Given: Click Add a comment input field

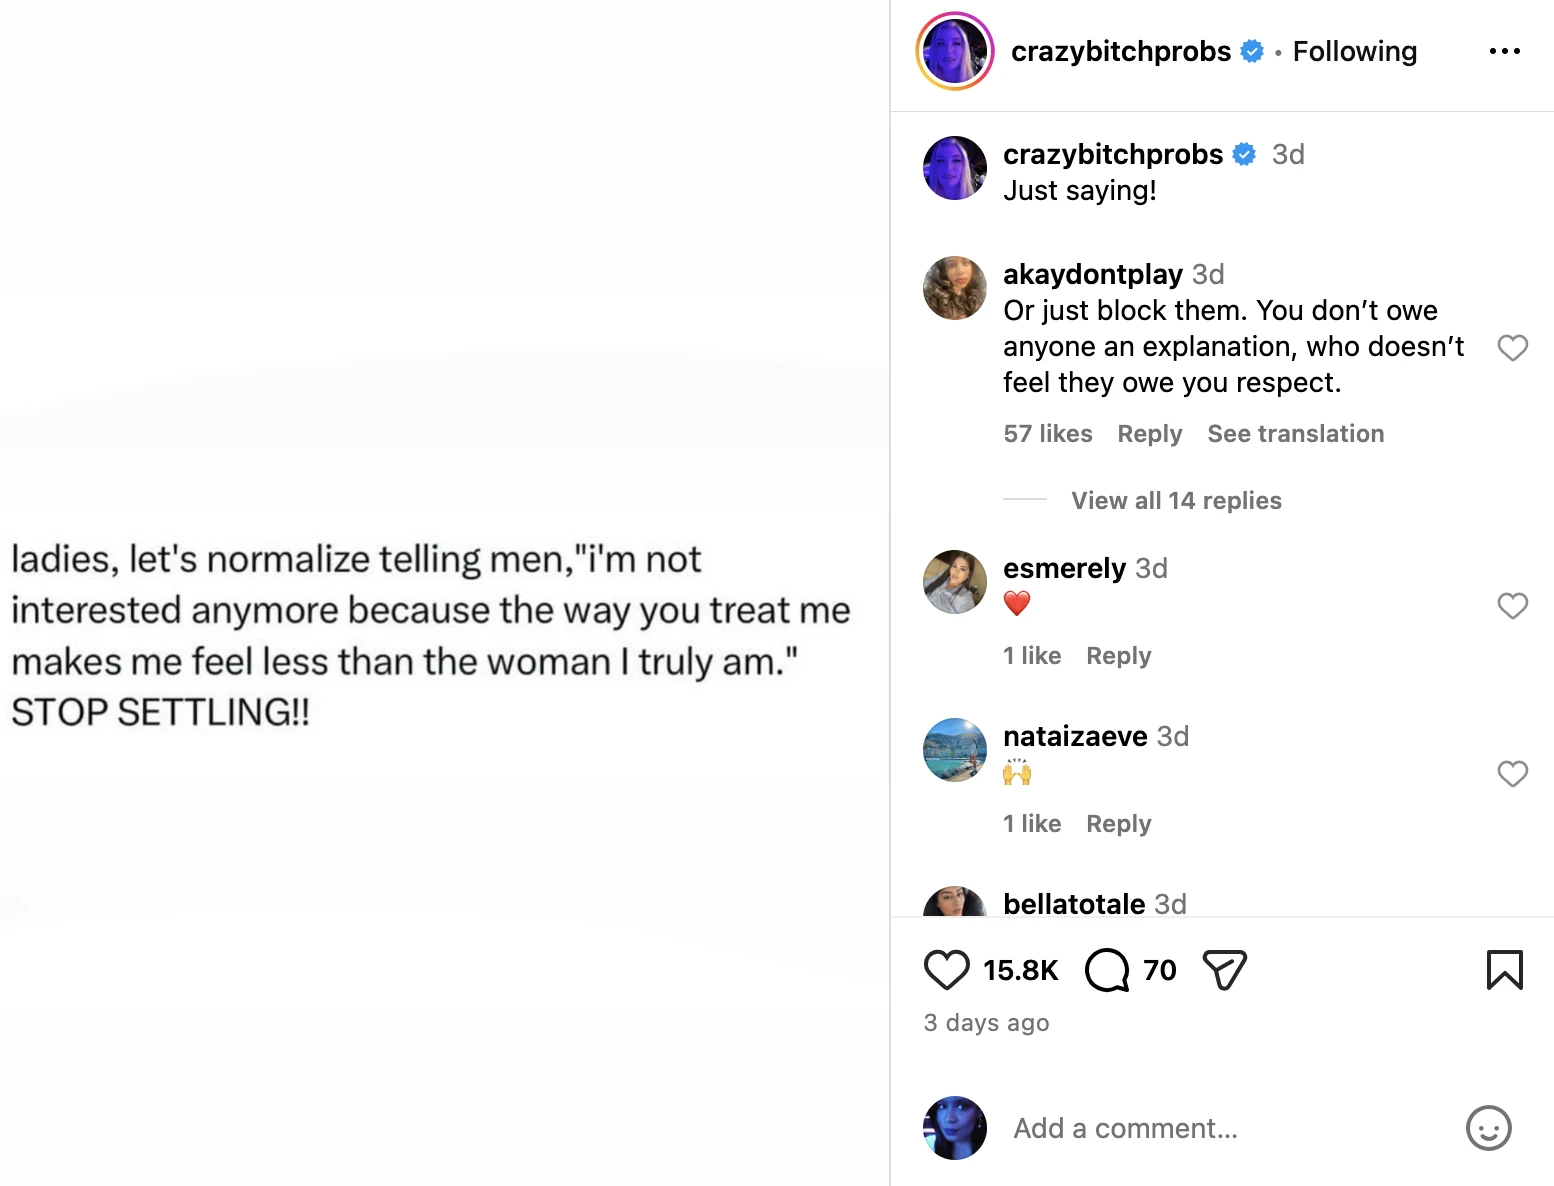Looking at the screenshot, I should click(1200, 1128).
